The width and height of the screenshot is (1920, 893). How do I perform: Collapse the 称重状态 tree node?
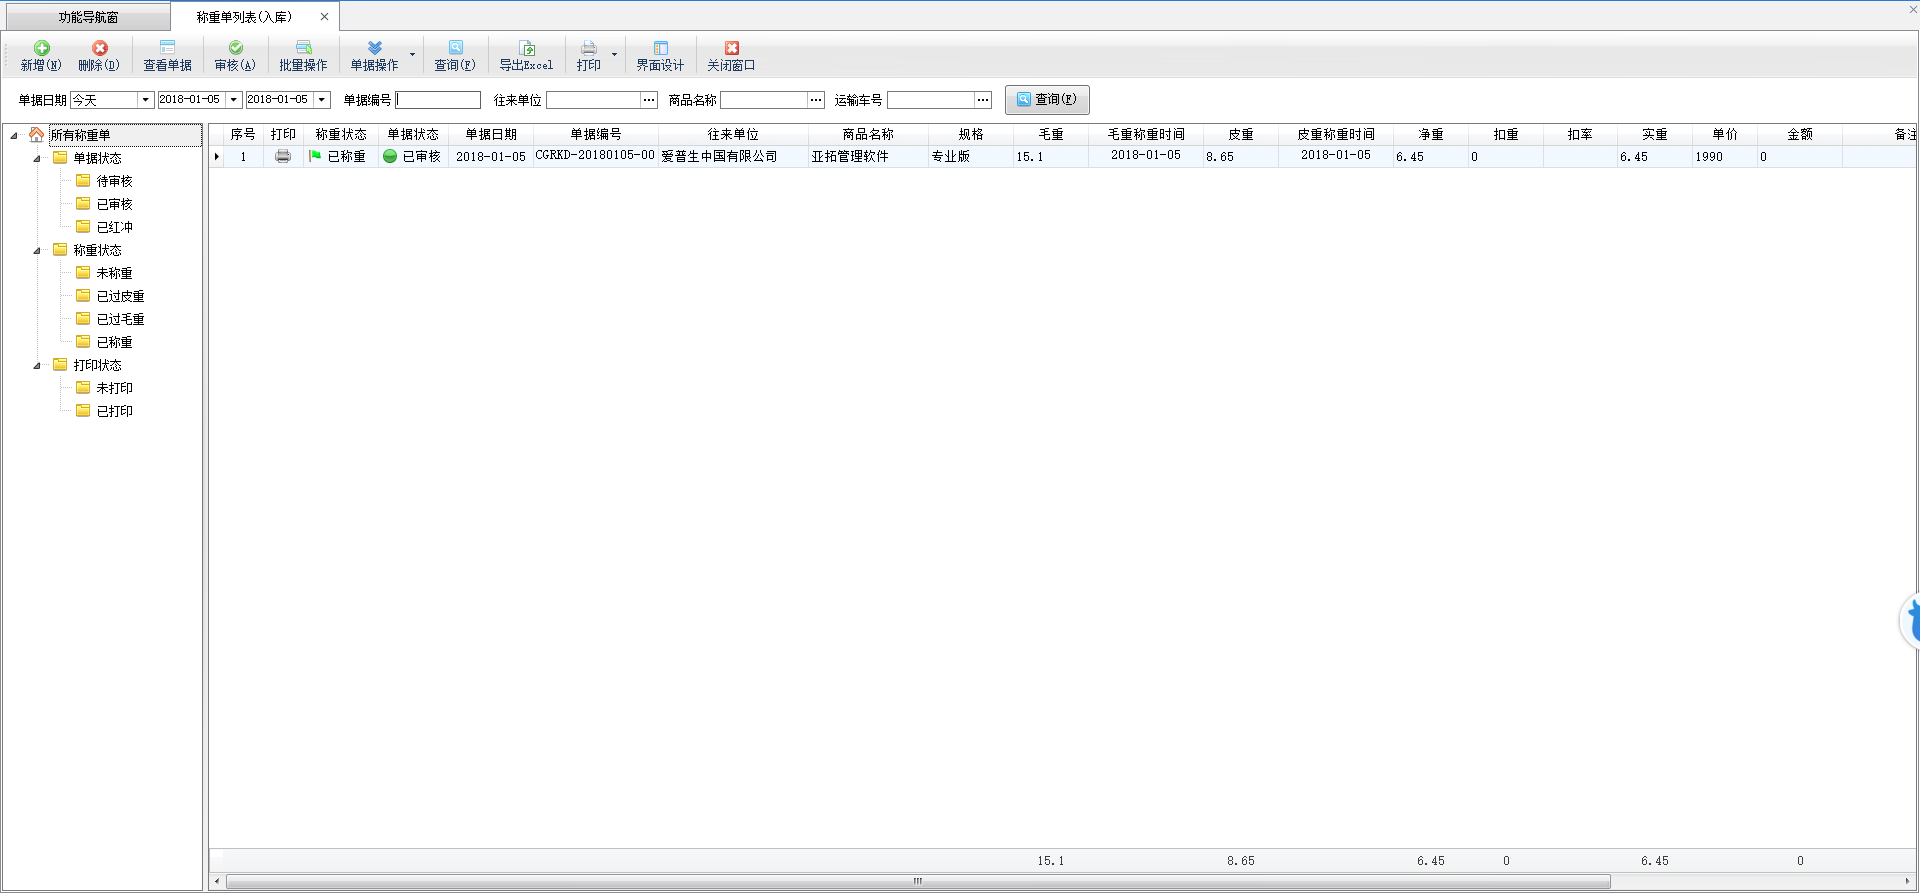(37, 251)
